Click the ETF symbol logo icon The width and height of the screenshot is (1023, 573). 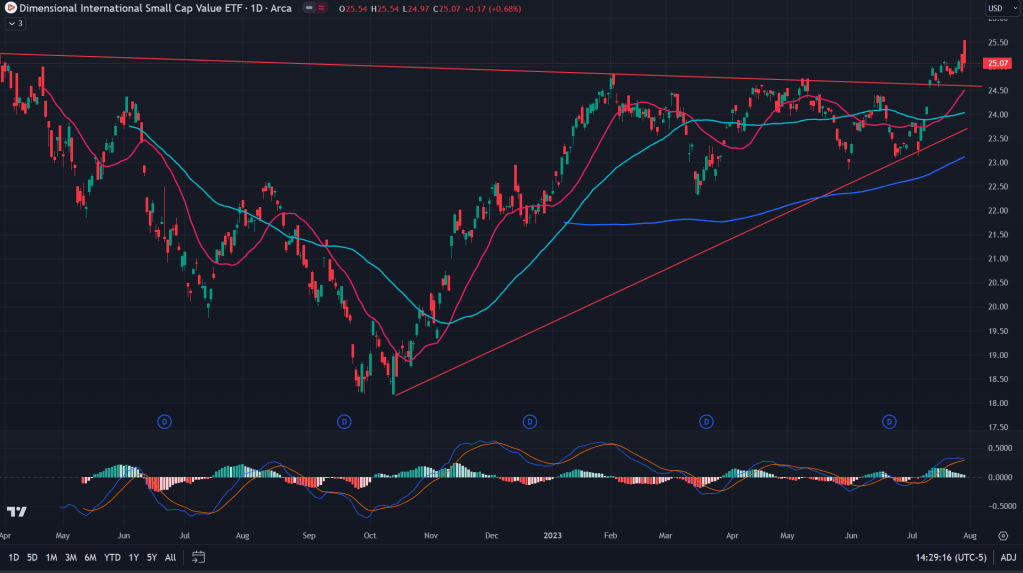coord(10,9)
